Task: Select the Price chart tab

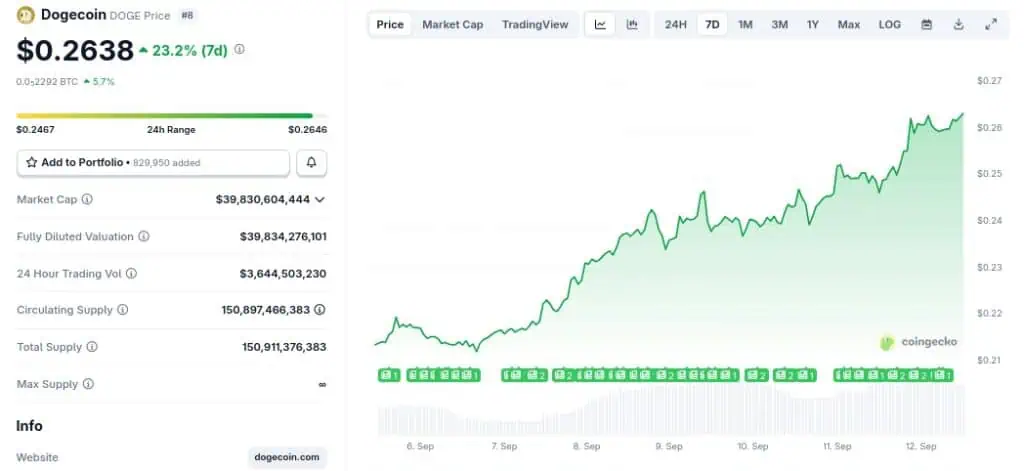Action: [390, 25]
